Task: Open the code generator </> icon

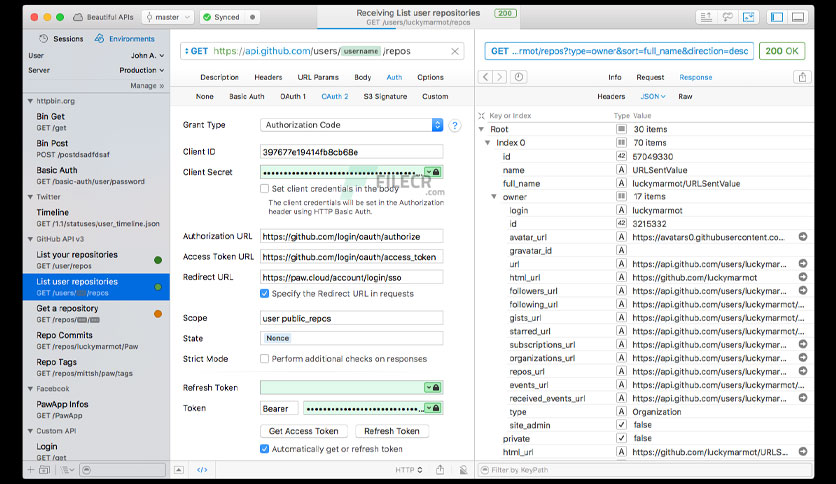Action: [x=202, y=470]
